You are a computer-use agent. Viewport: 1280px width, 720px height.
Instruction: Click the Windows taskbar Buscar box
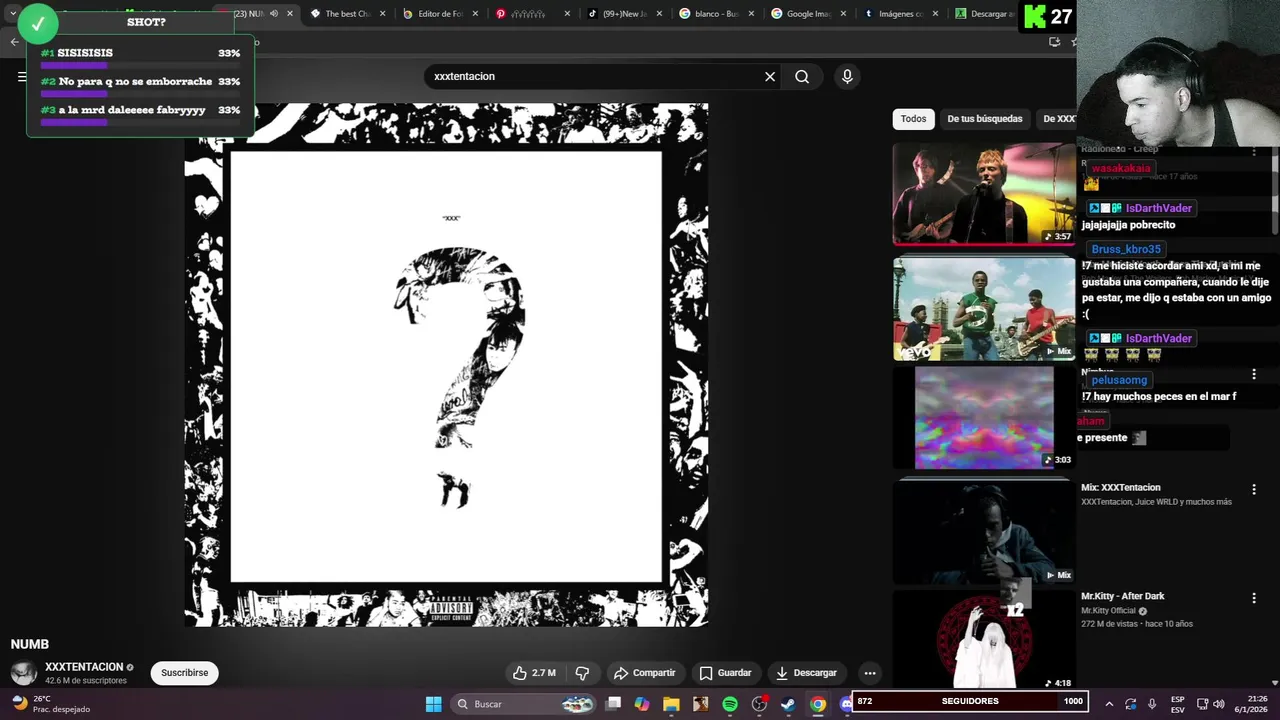click(522, 704)
